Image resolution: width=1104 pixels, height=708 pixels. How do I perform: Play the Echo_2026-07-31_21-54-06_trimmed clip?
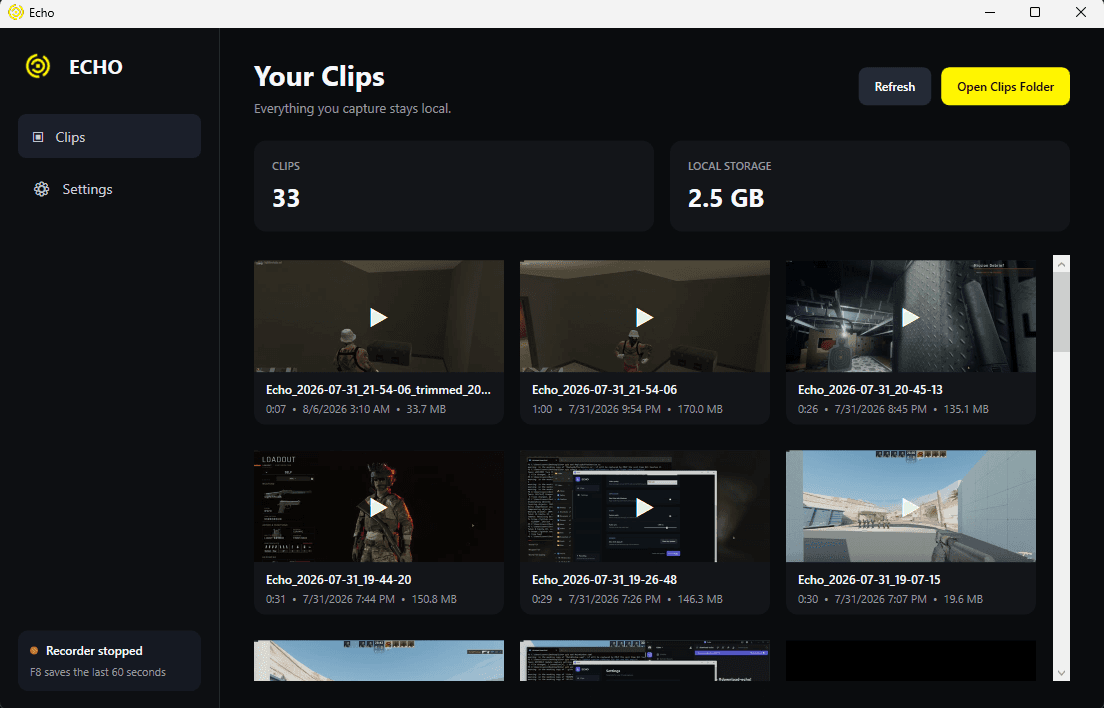(x=379, y=317)
